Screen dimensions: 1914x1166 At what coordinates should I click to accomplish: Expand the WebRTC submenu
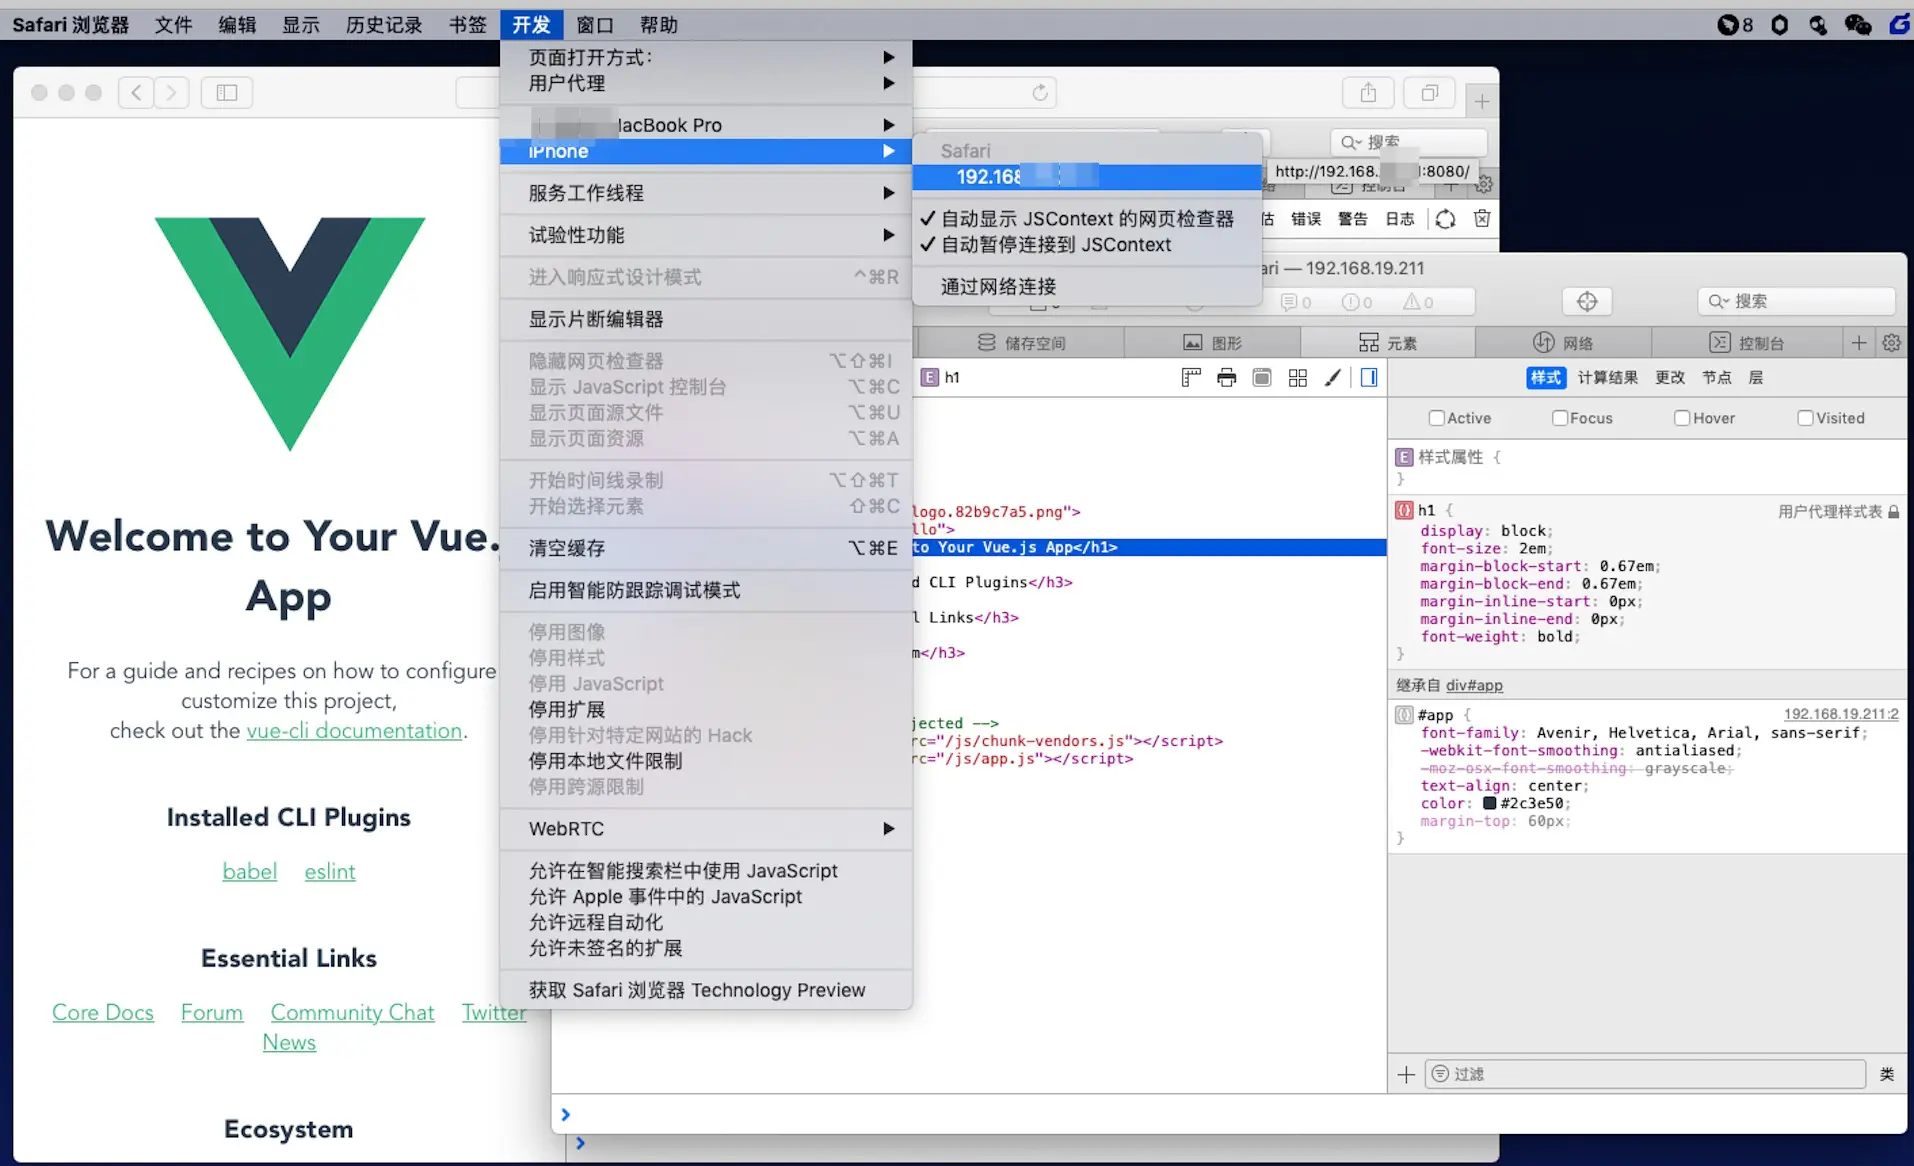tap(706, 829)
